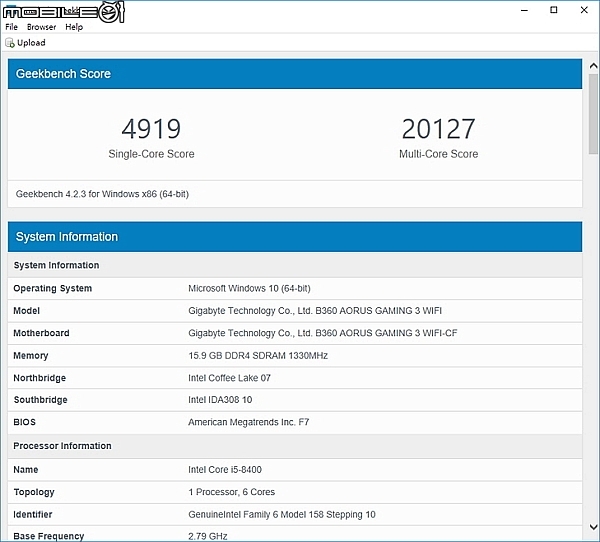Select Intel Core i5-8400 value
Screen dimensions: 600x542
(225, 470)
